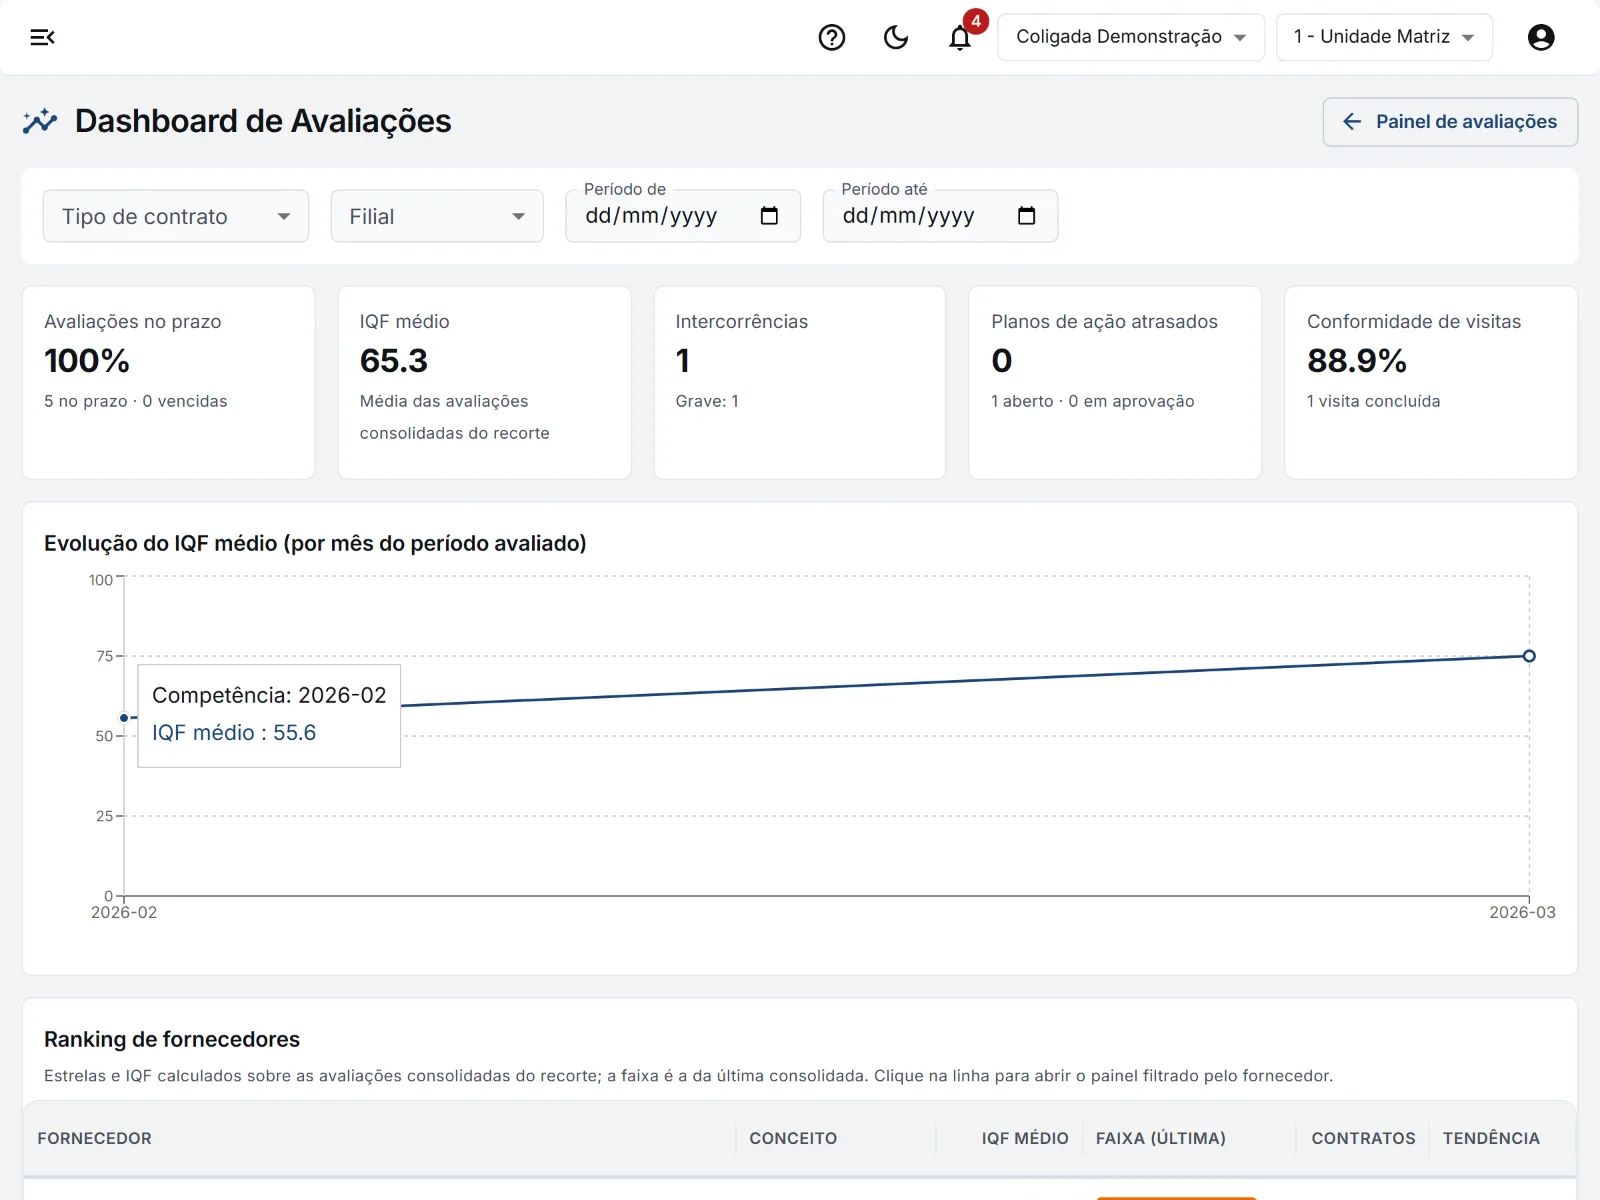
Task: Open 1 - Unidade Matriz dropdown
Action: tap(1384, 37)
